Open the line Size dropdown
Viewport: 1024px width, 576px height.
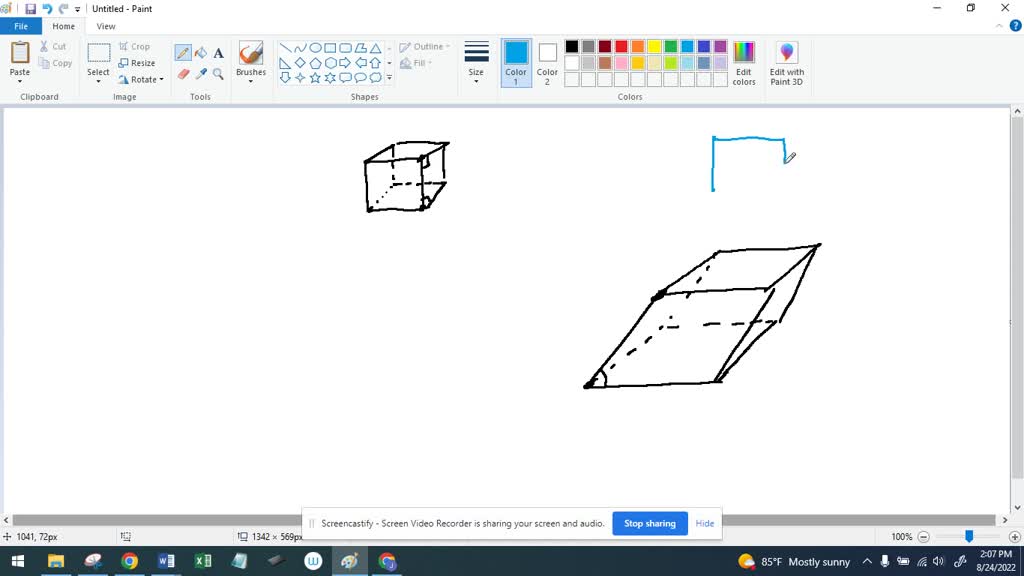476,62
